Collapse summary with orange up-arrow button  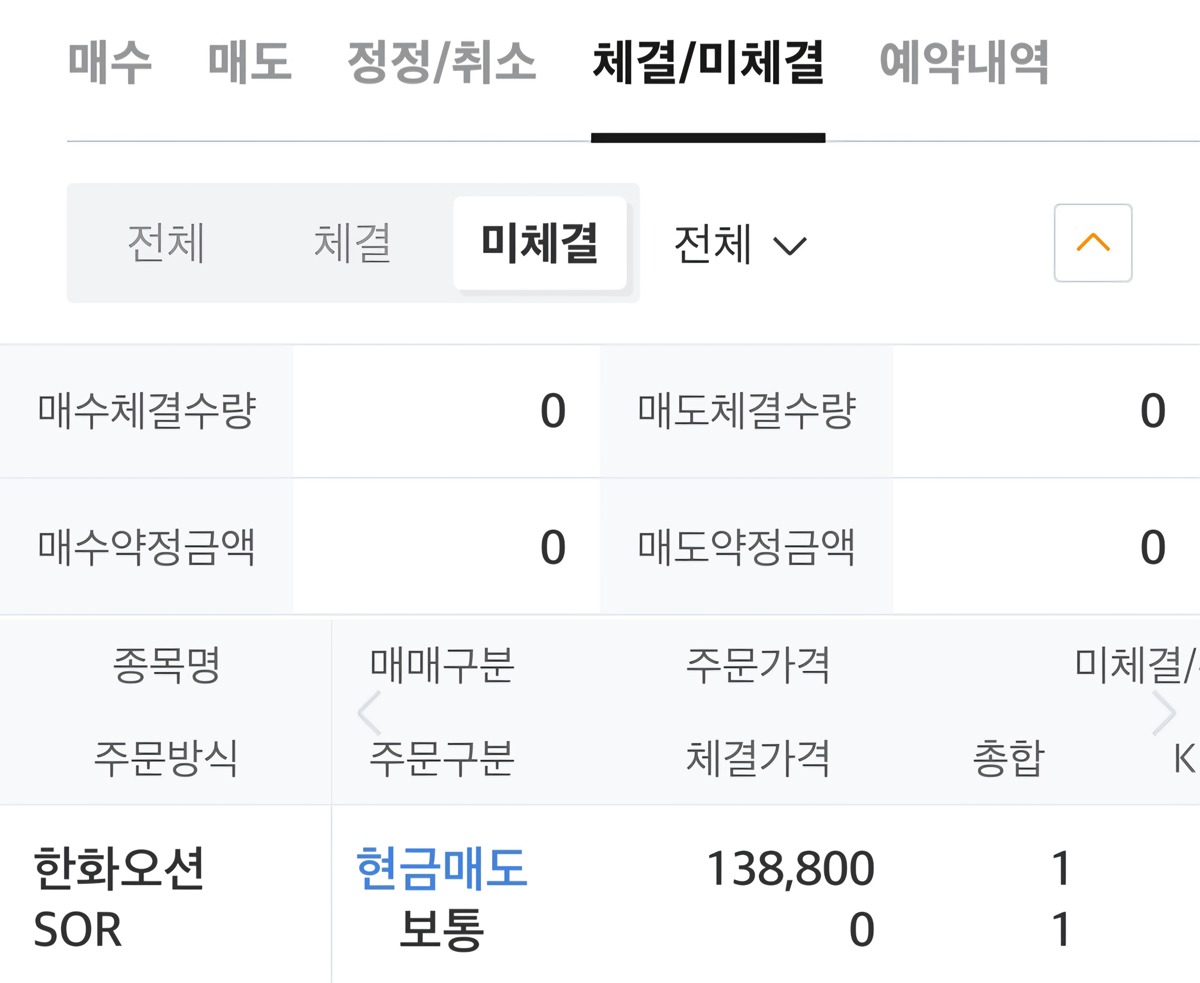(1092, 243)
